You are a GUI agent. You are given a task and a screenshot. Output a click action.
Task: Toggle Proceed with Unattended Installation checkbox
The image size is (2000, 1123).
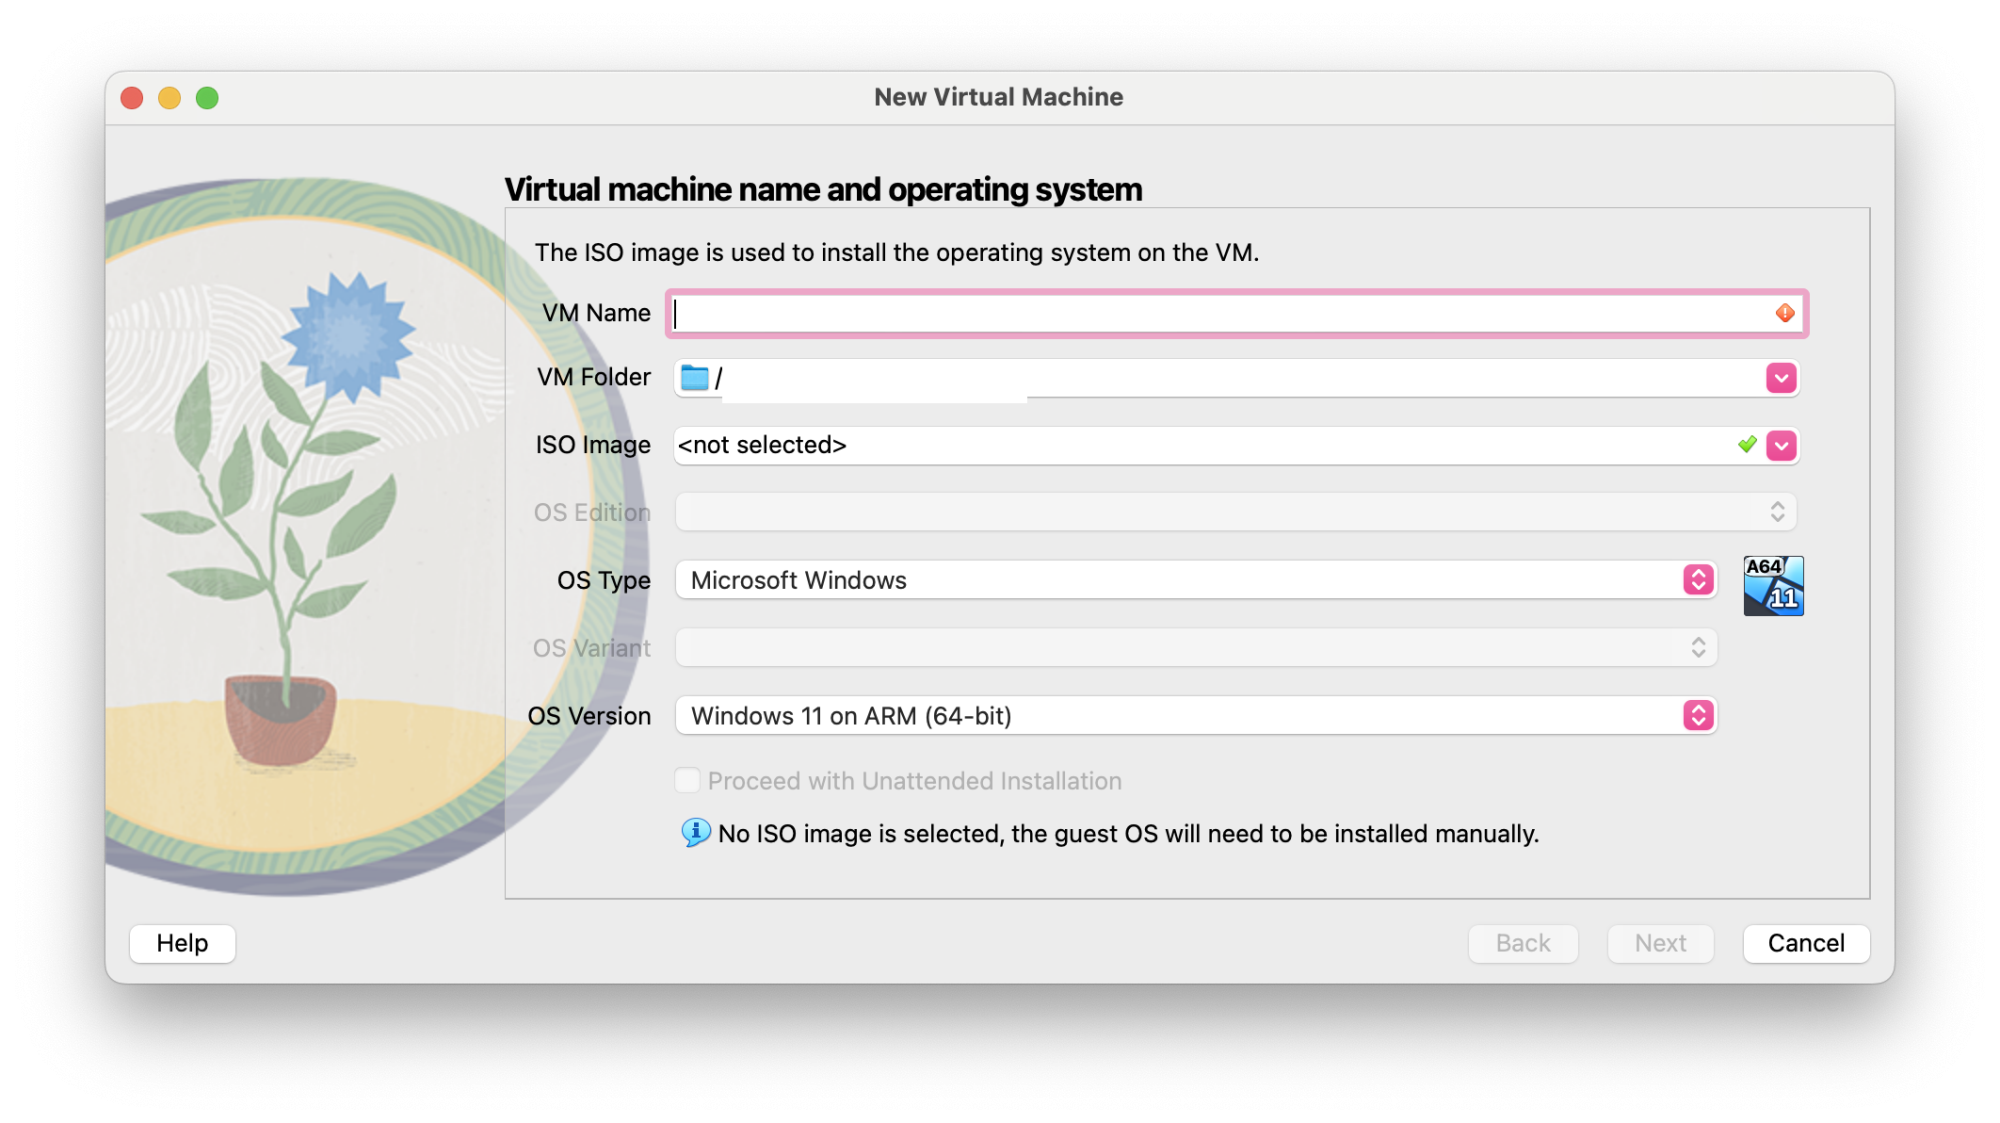[687, 780]
